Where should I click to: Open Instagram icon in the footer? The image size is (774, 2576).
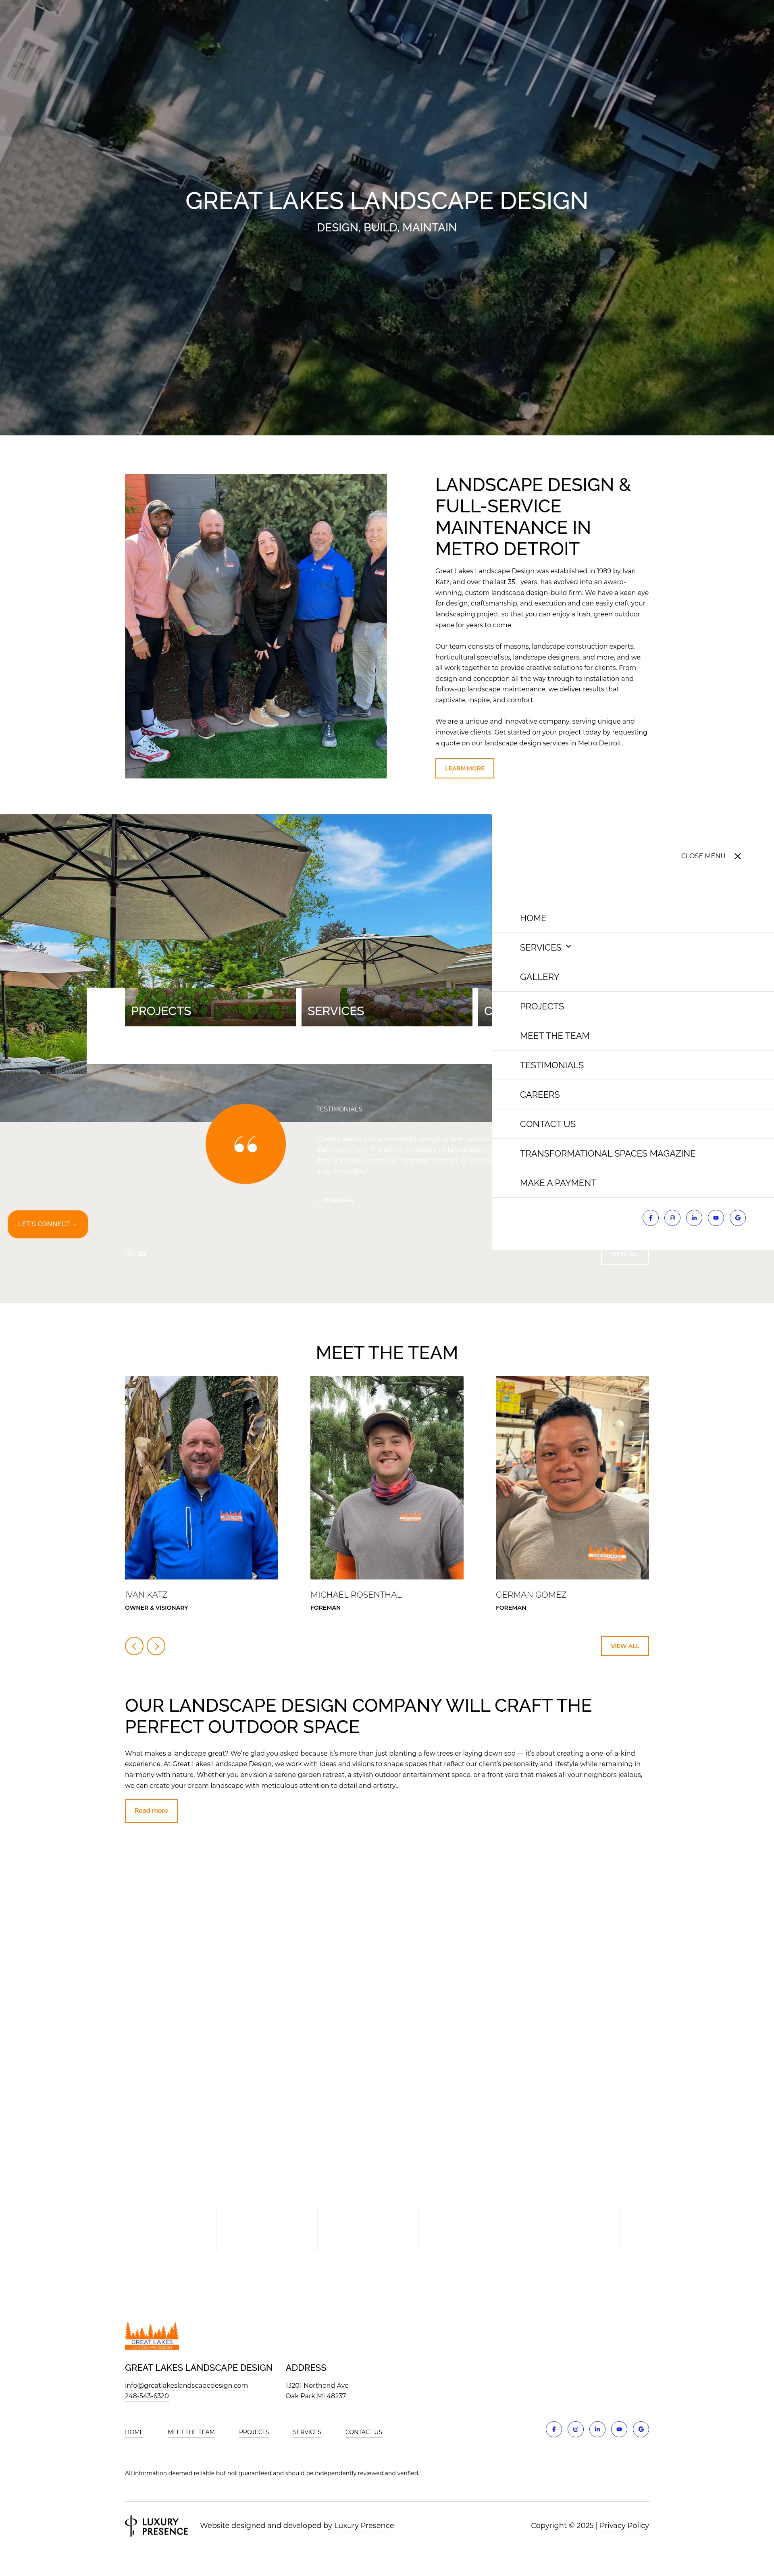pyautogui.click(x=576, y=2428)
